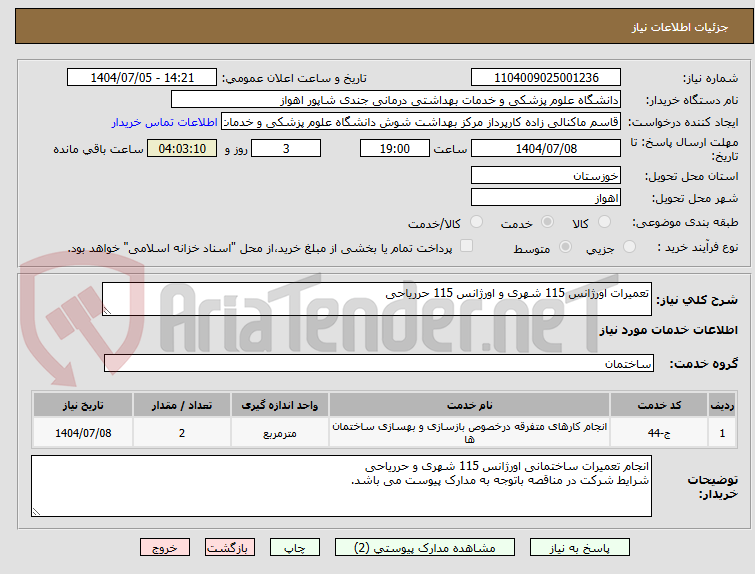The width and height of the screenshot is (755, 574).
Task: Click the request creator name field
Action: 421,122
